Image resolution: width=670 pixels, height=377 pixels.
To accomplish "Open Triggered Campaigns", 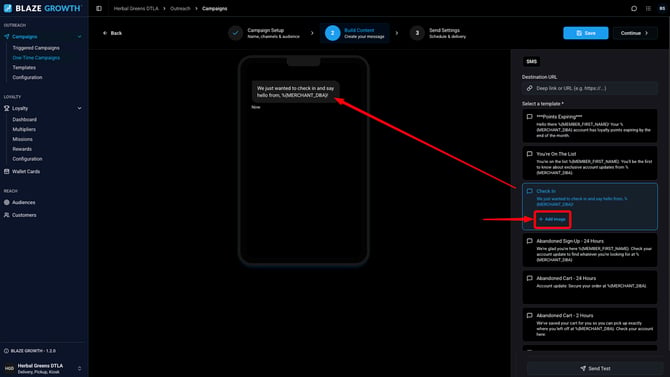I will [36, 48].
